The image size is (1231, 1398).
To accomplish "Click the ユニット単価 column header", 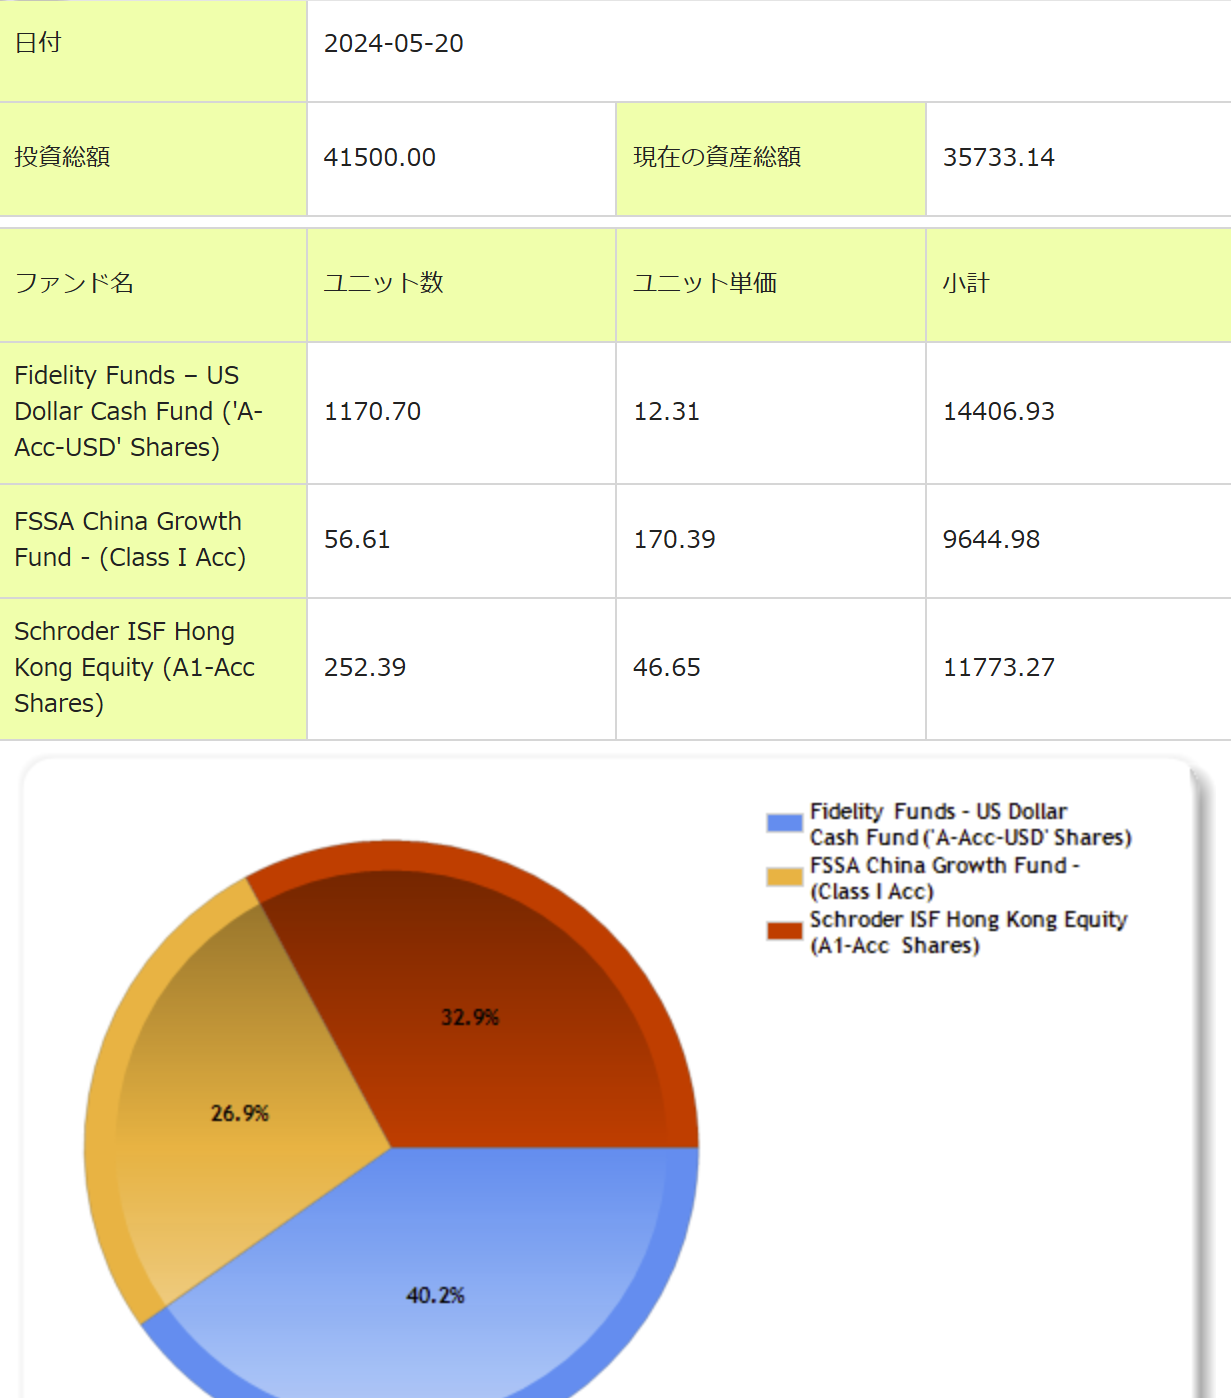I will (x=704, y=284).
